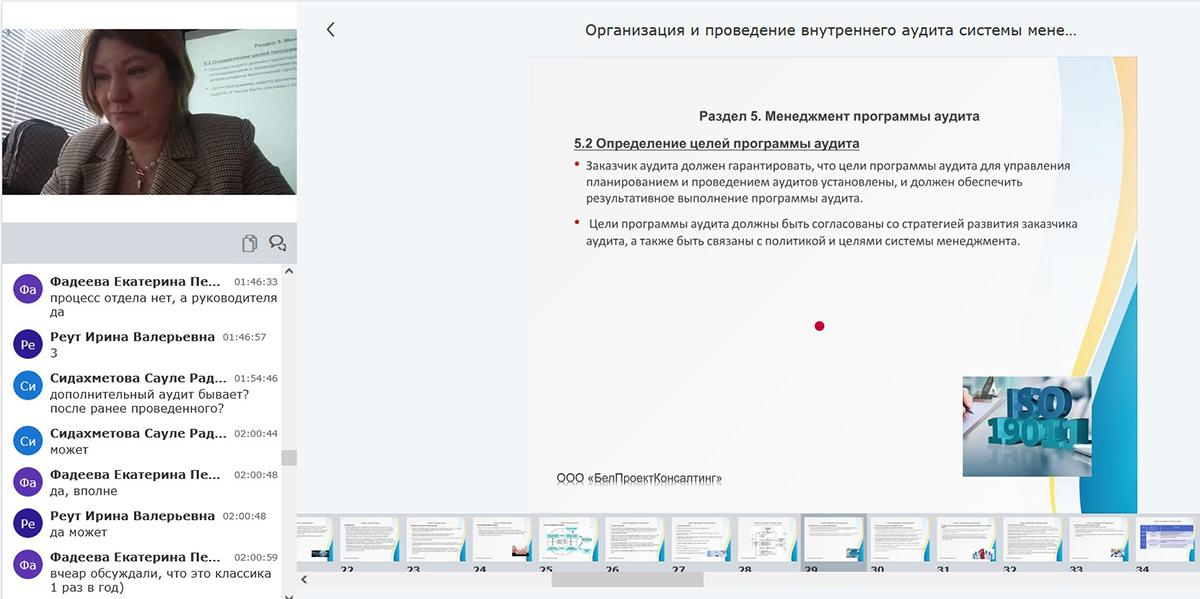Select slide 34 thumbnail
The image size is (1200, 599).
click(x=1163, y=539)
